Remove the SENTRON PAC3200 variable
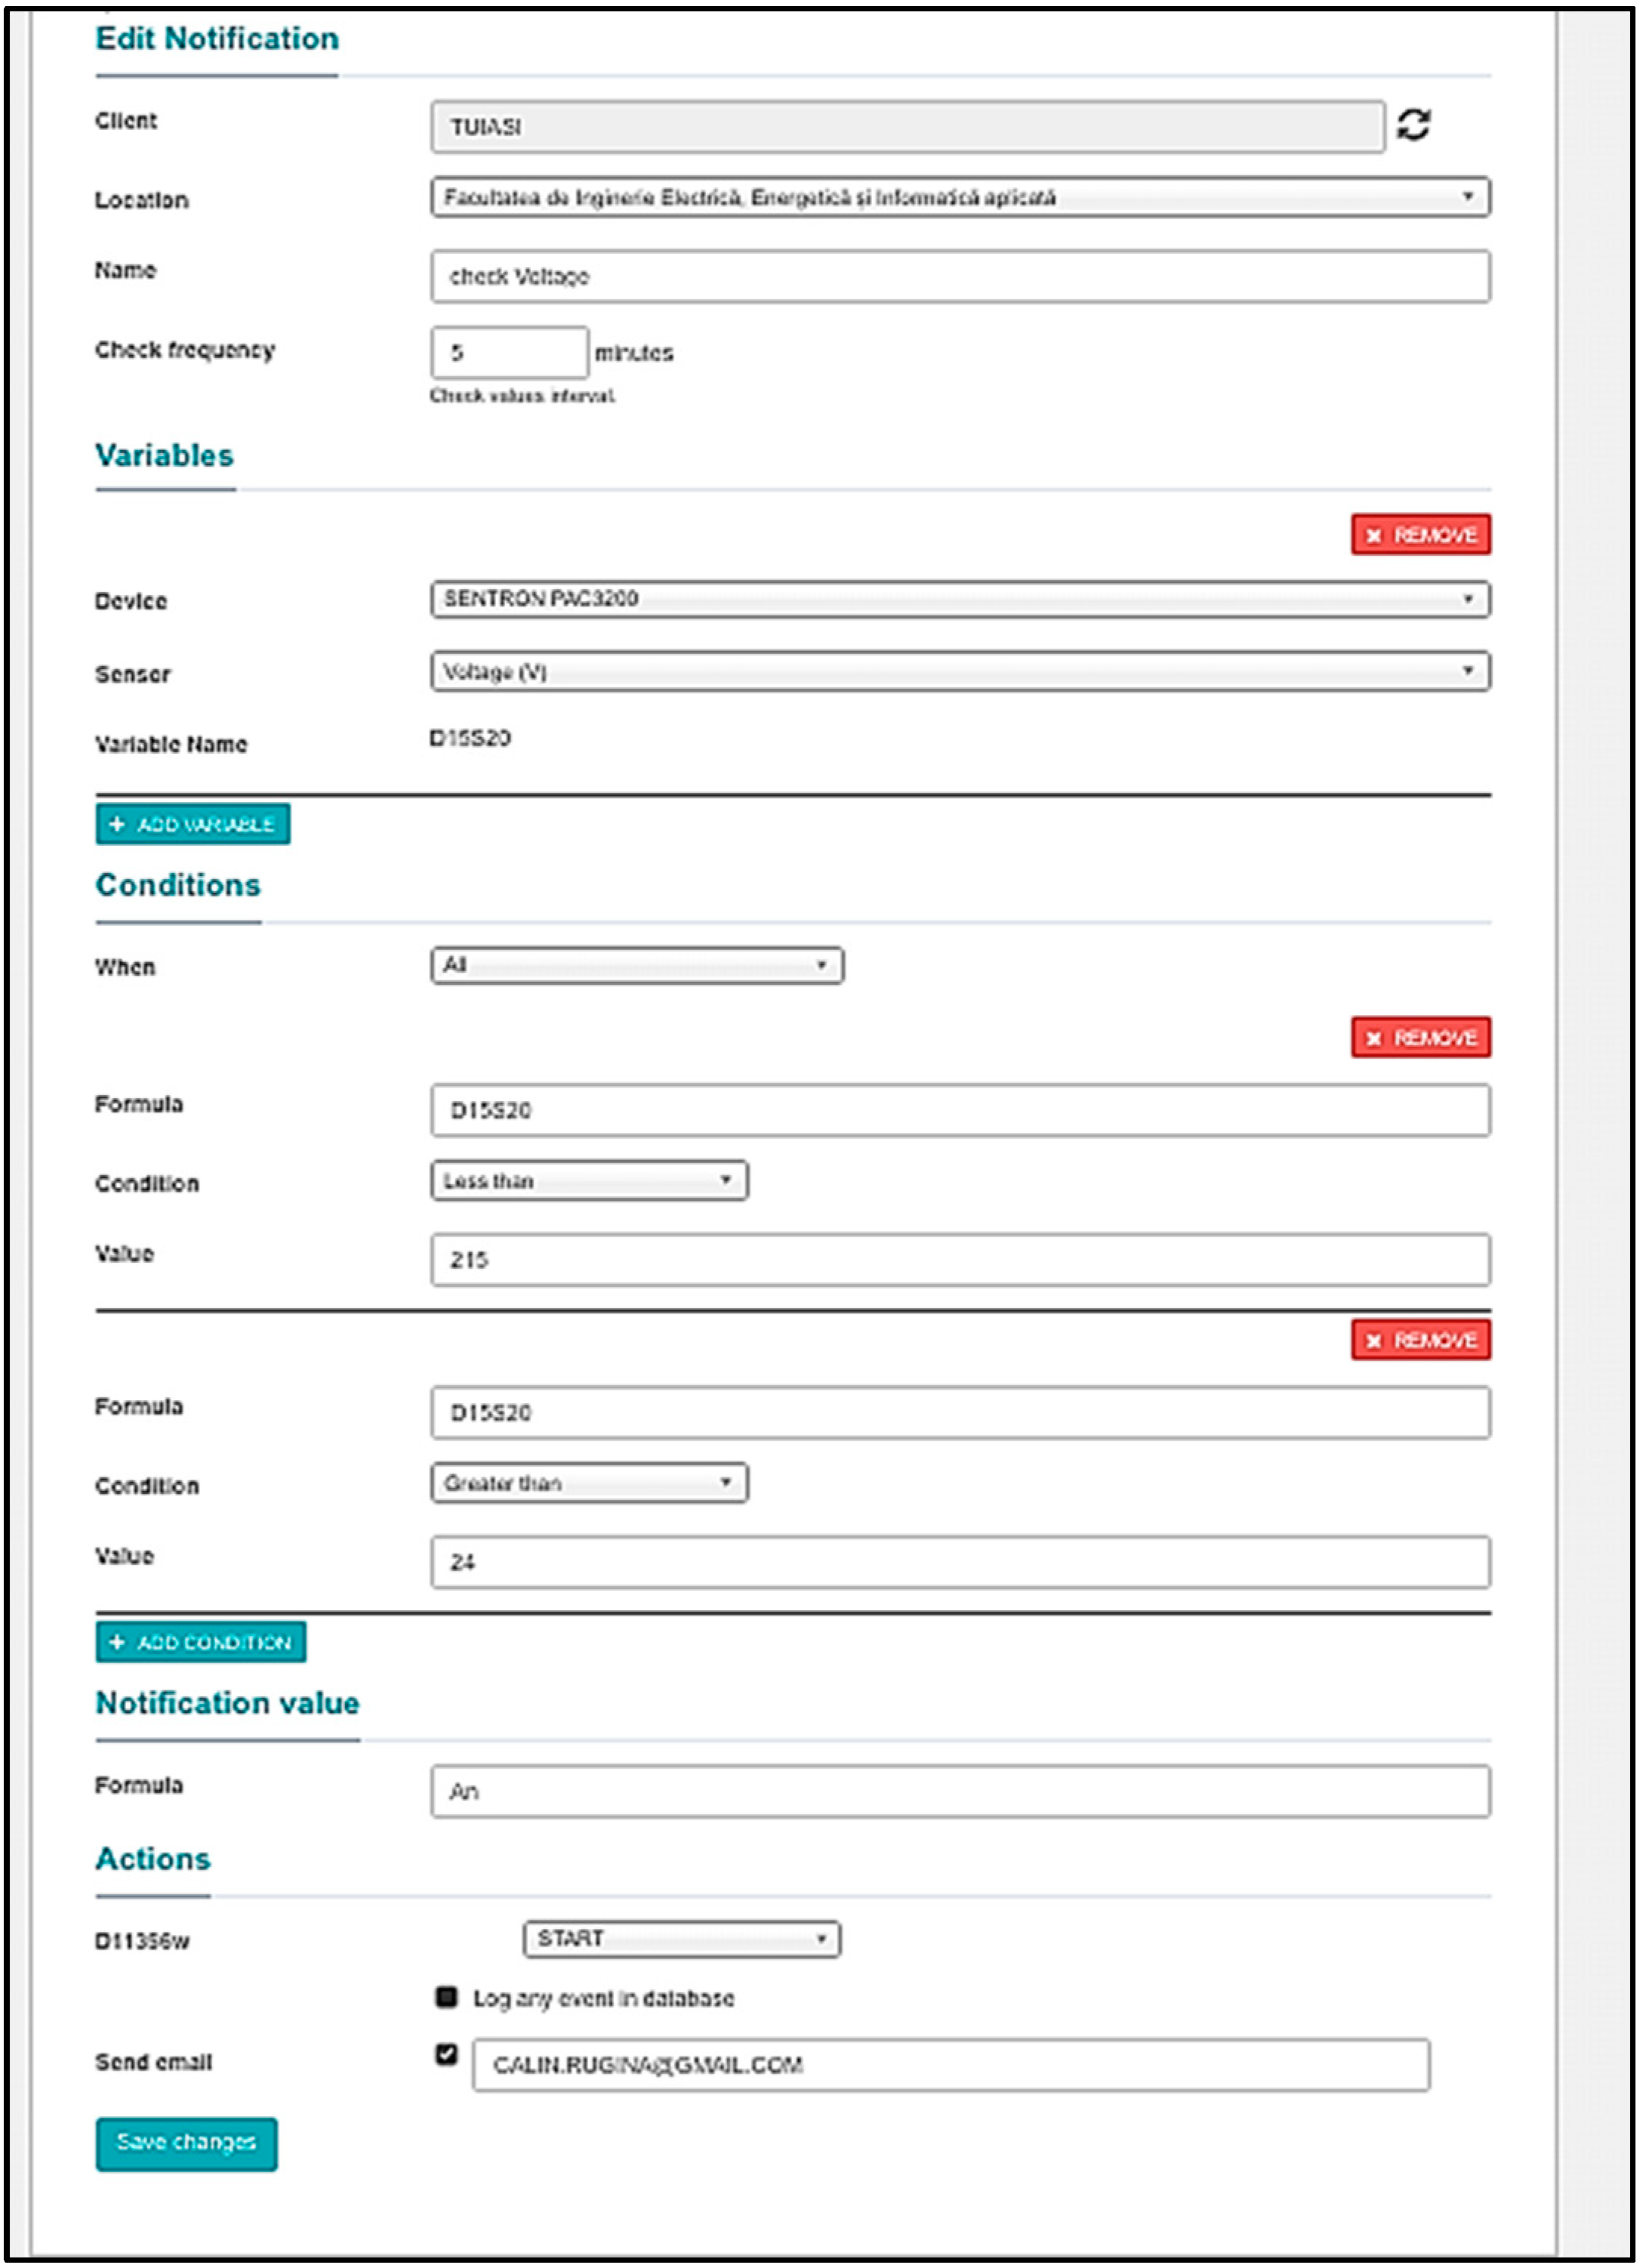 pyautogui.click(x=1420, y=535)
